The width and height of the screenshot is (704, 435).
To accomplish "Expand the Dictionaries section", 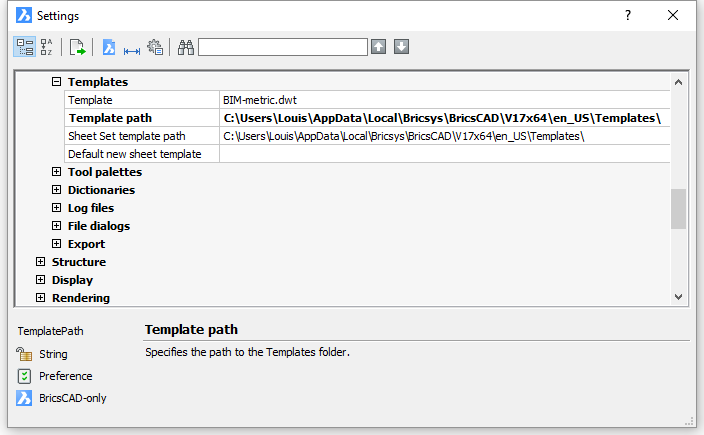I will point(56,189).
